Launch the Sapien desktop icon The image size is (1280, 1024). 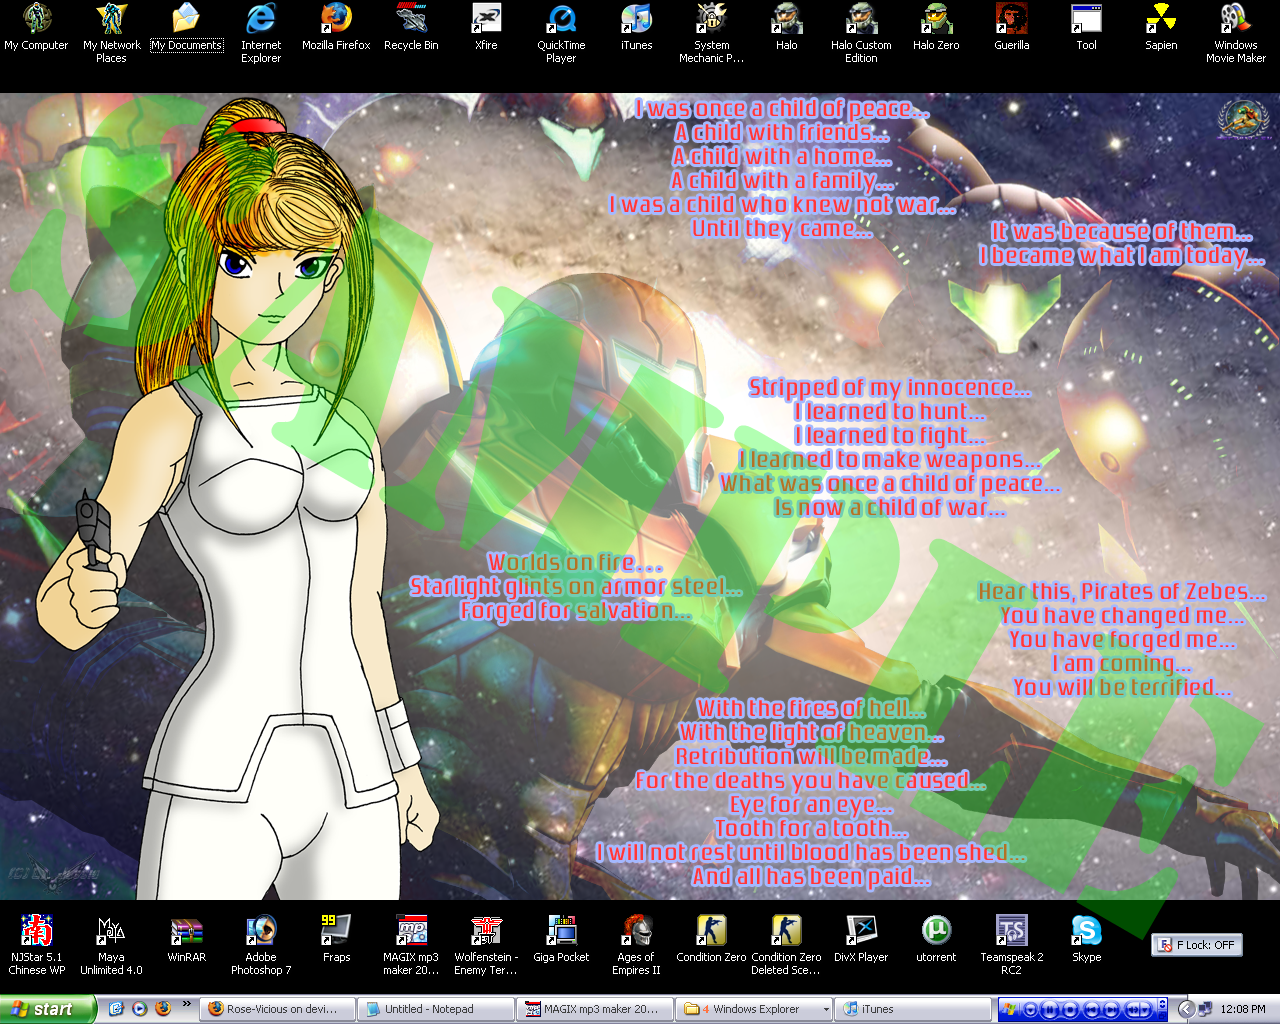[1161, 28]
